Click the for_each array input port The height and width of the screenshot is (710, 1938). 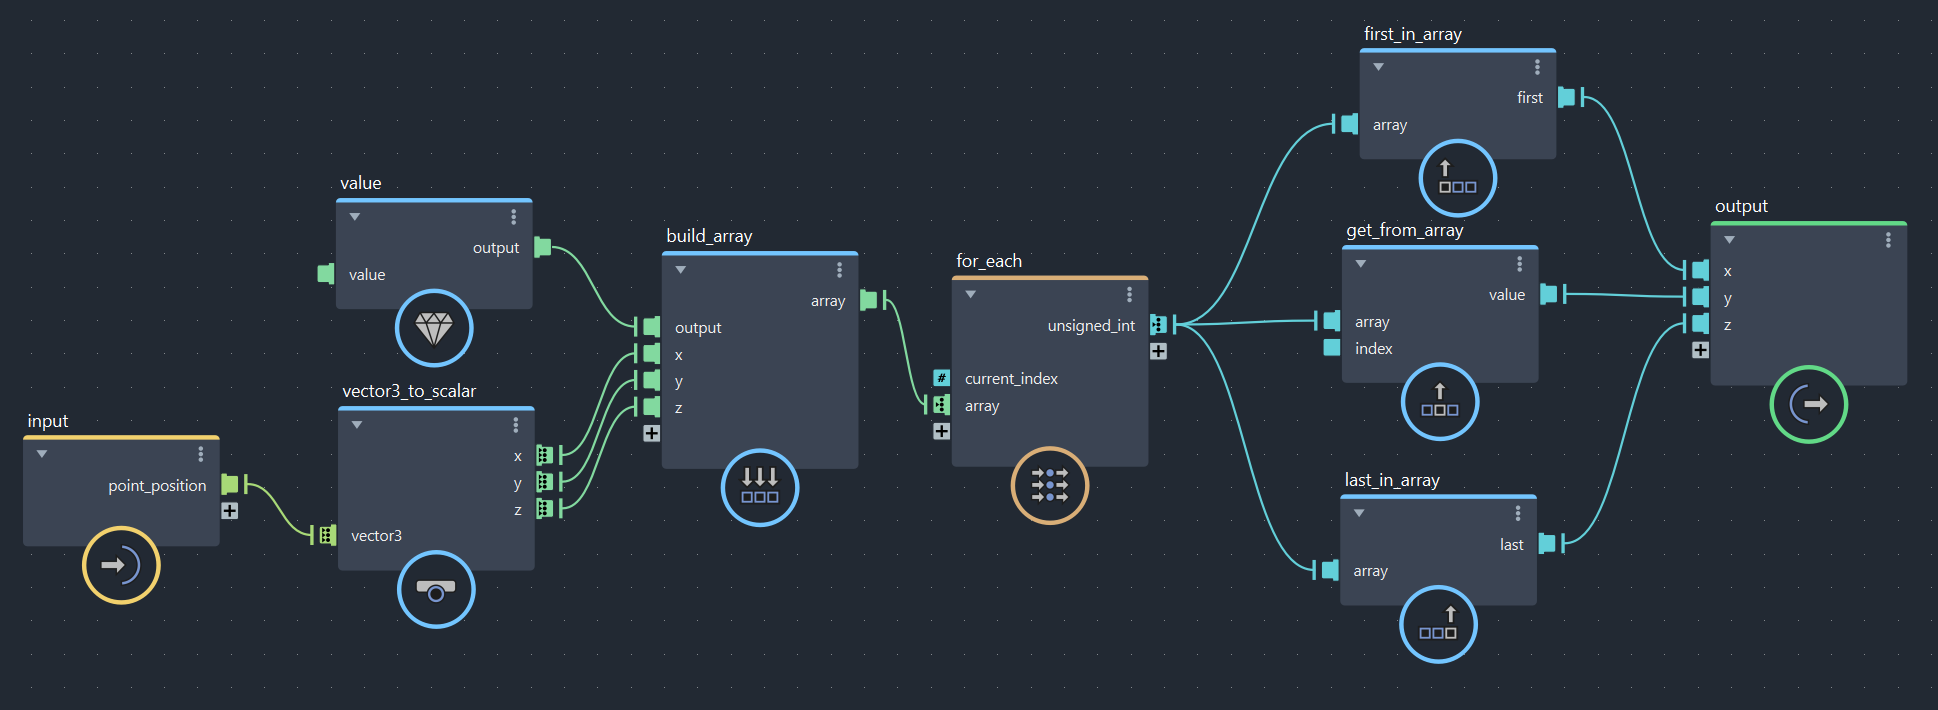coord(942,405)
